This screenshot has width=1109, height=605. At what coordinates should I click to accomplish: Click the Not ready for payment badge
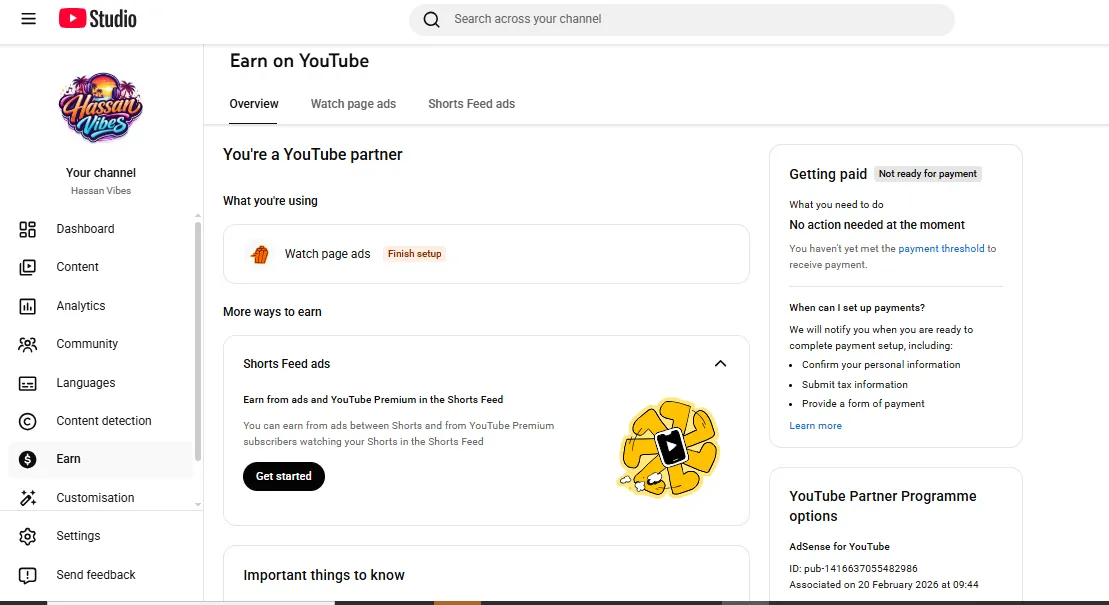[927, 173]
